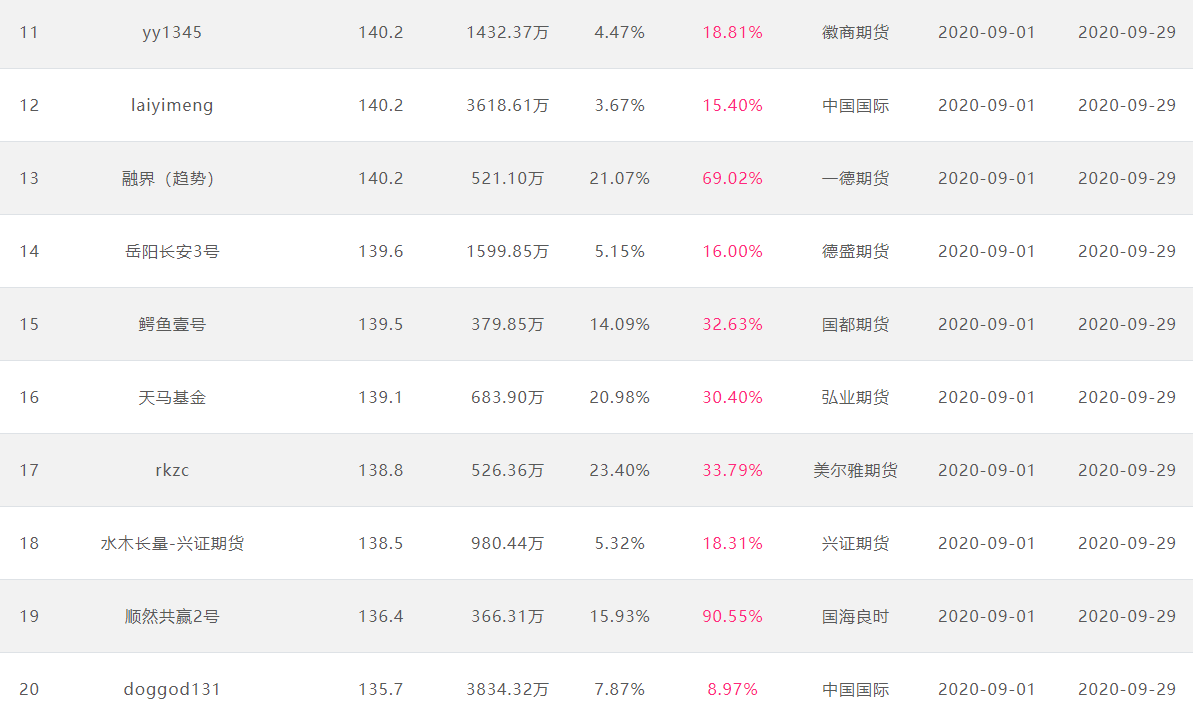Select rank number 16 cell

click(29, 398)
